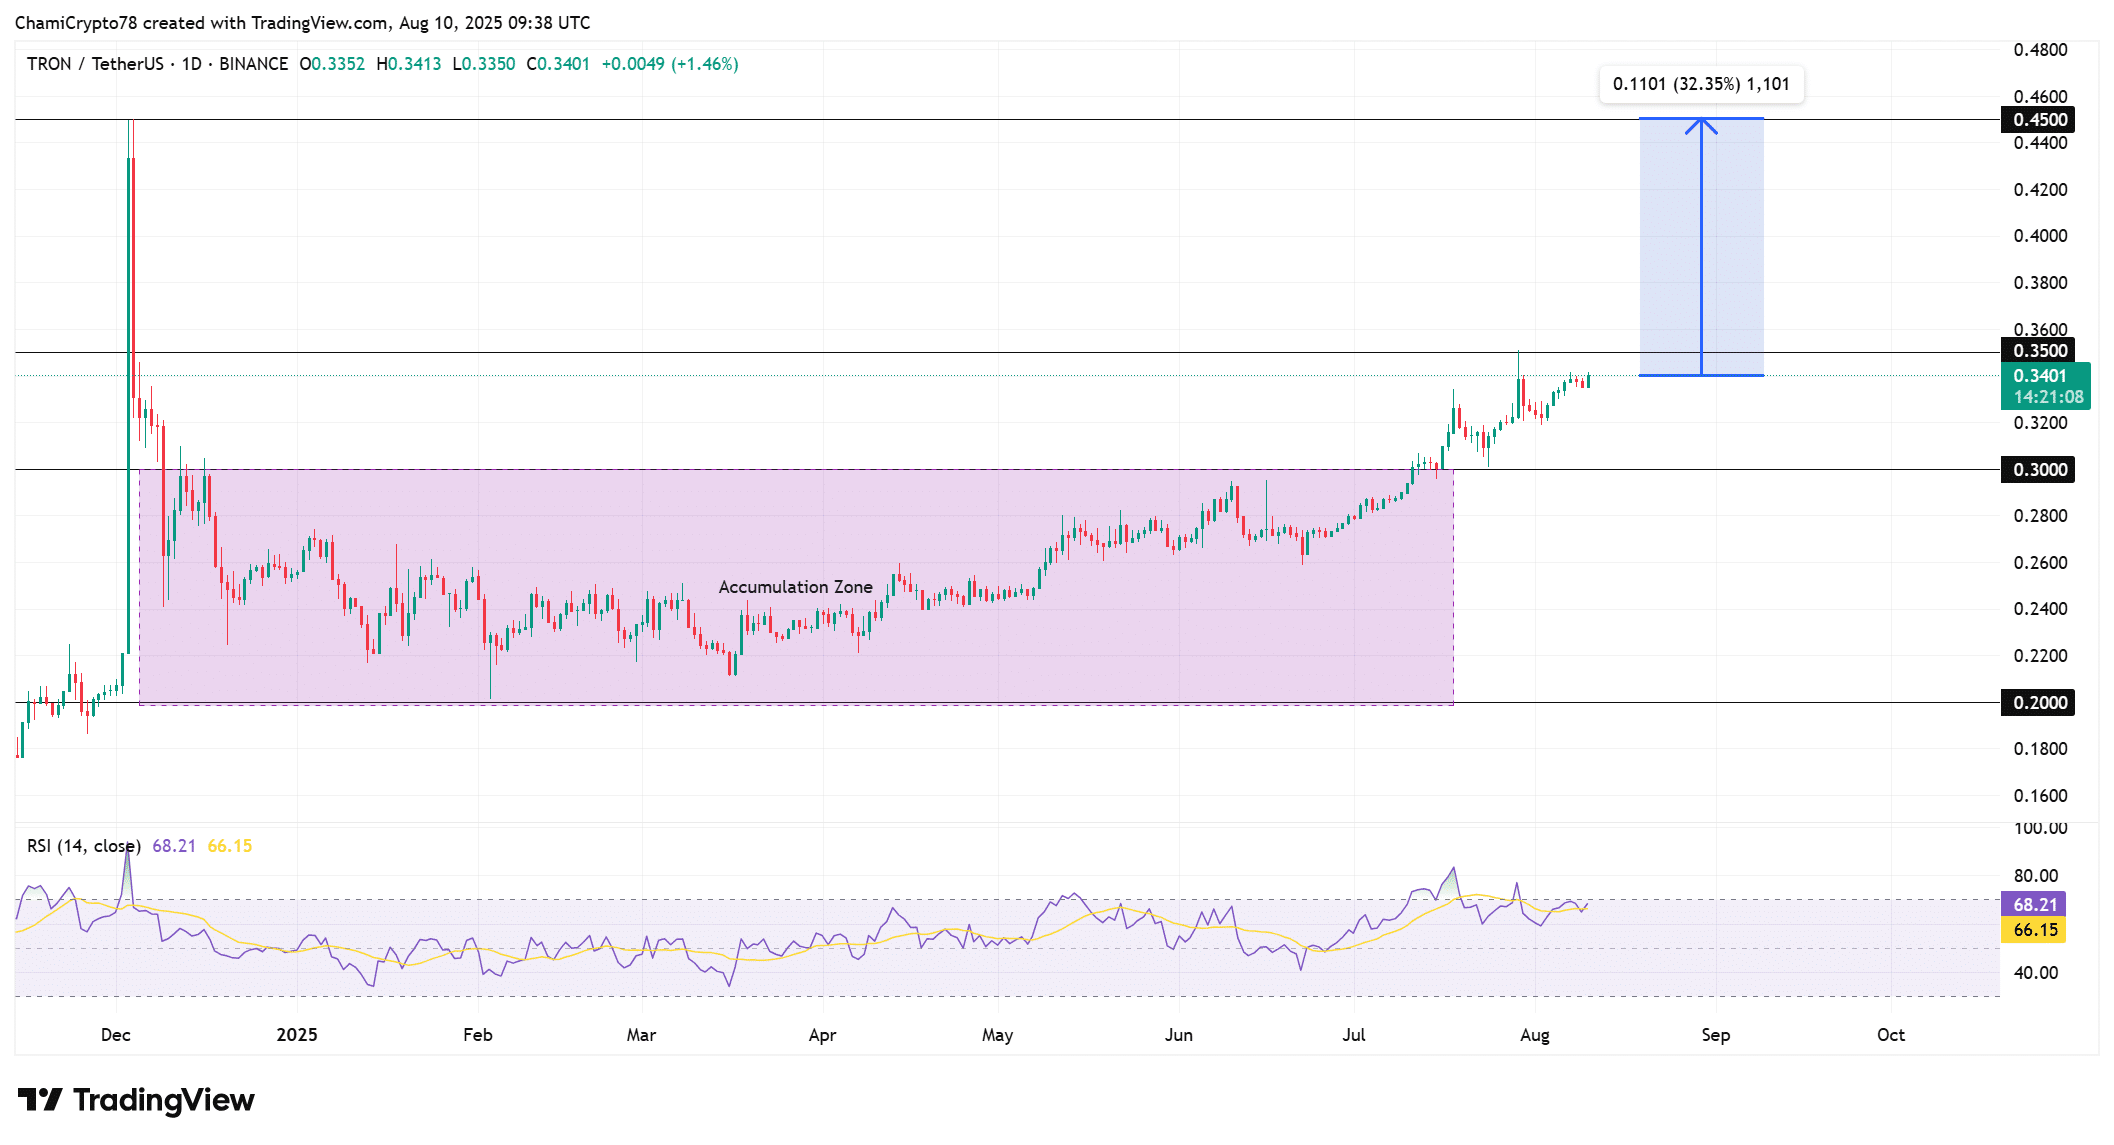This screenshot has width=2114, height=1145.
Task: Click the +0.0049 (+1.46%) change value
Action: [670, 64]
